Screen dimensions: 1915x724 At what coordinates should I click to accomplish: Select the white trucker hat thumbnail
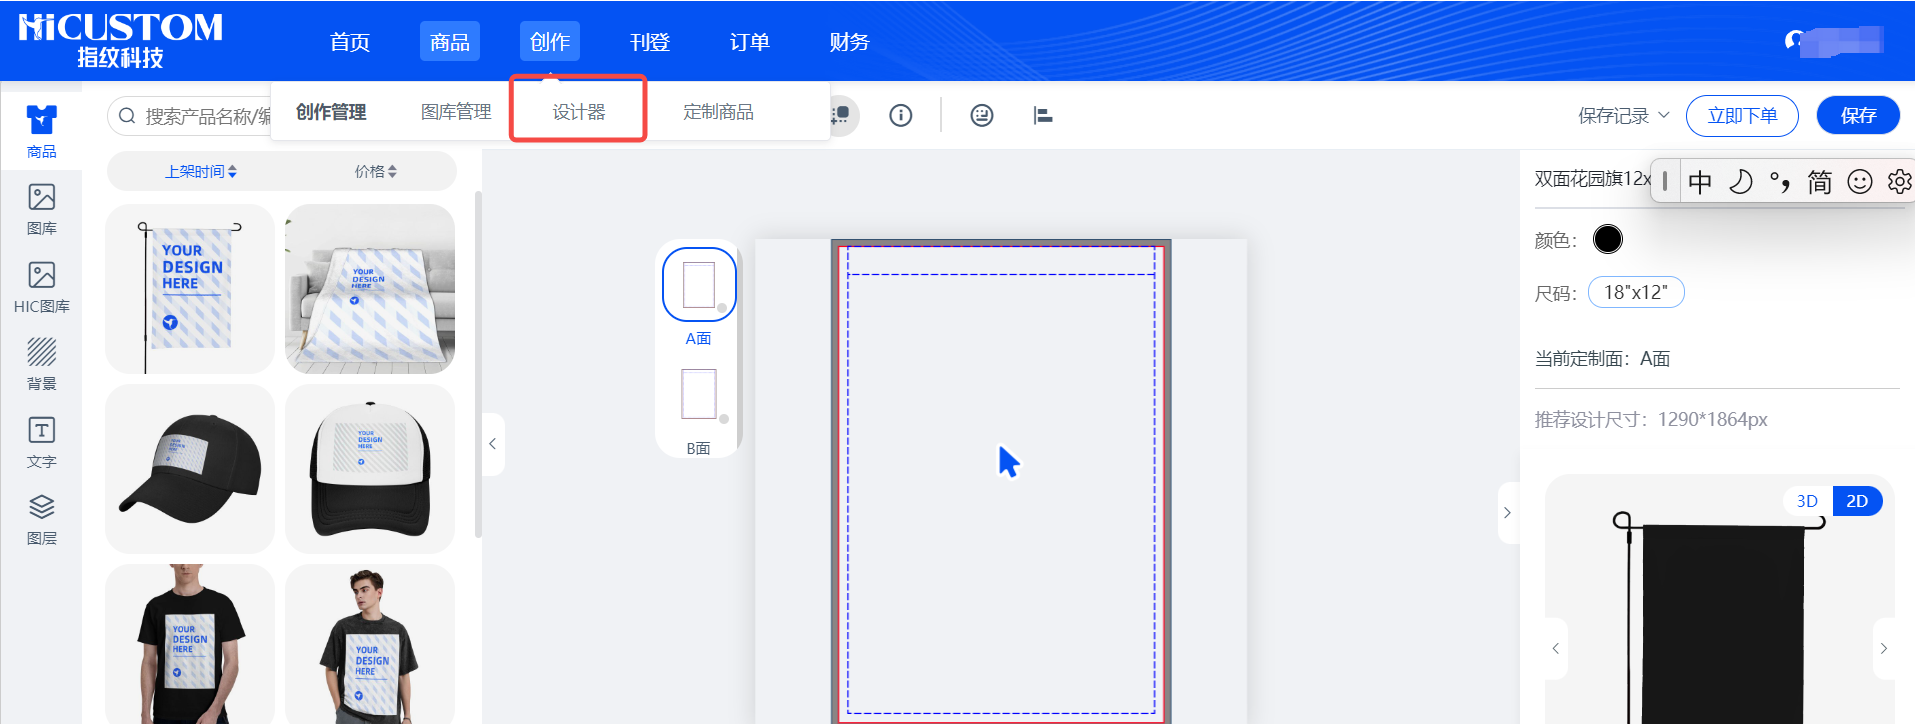370,469
